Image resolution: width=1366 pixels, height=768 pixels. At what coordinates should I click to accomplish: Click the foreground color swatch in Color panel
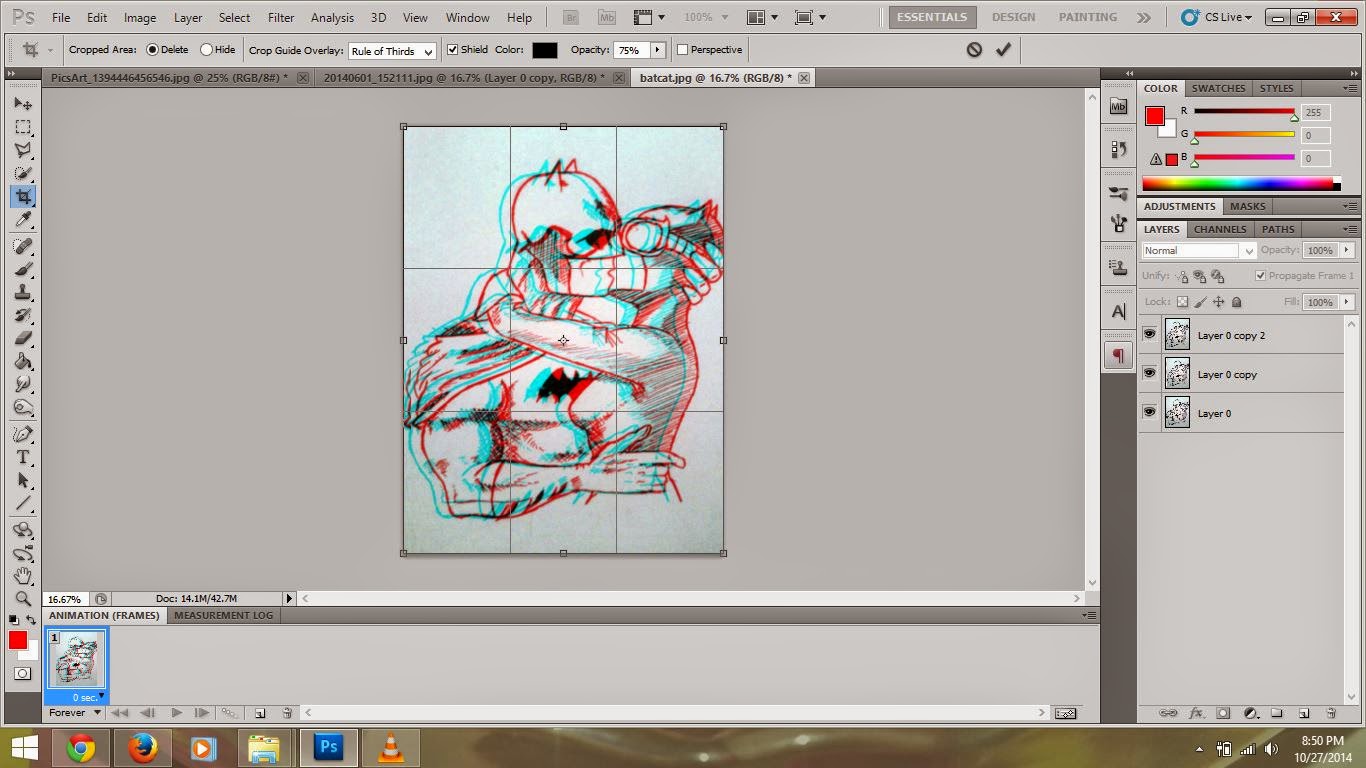1155,116
